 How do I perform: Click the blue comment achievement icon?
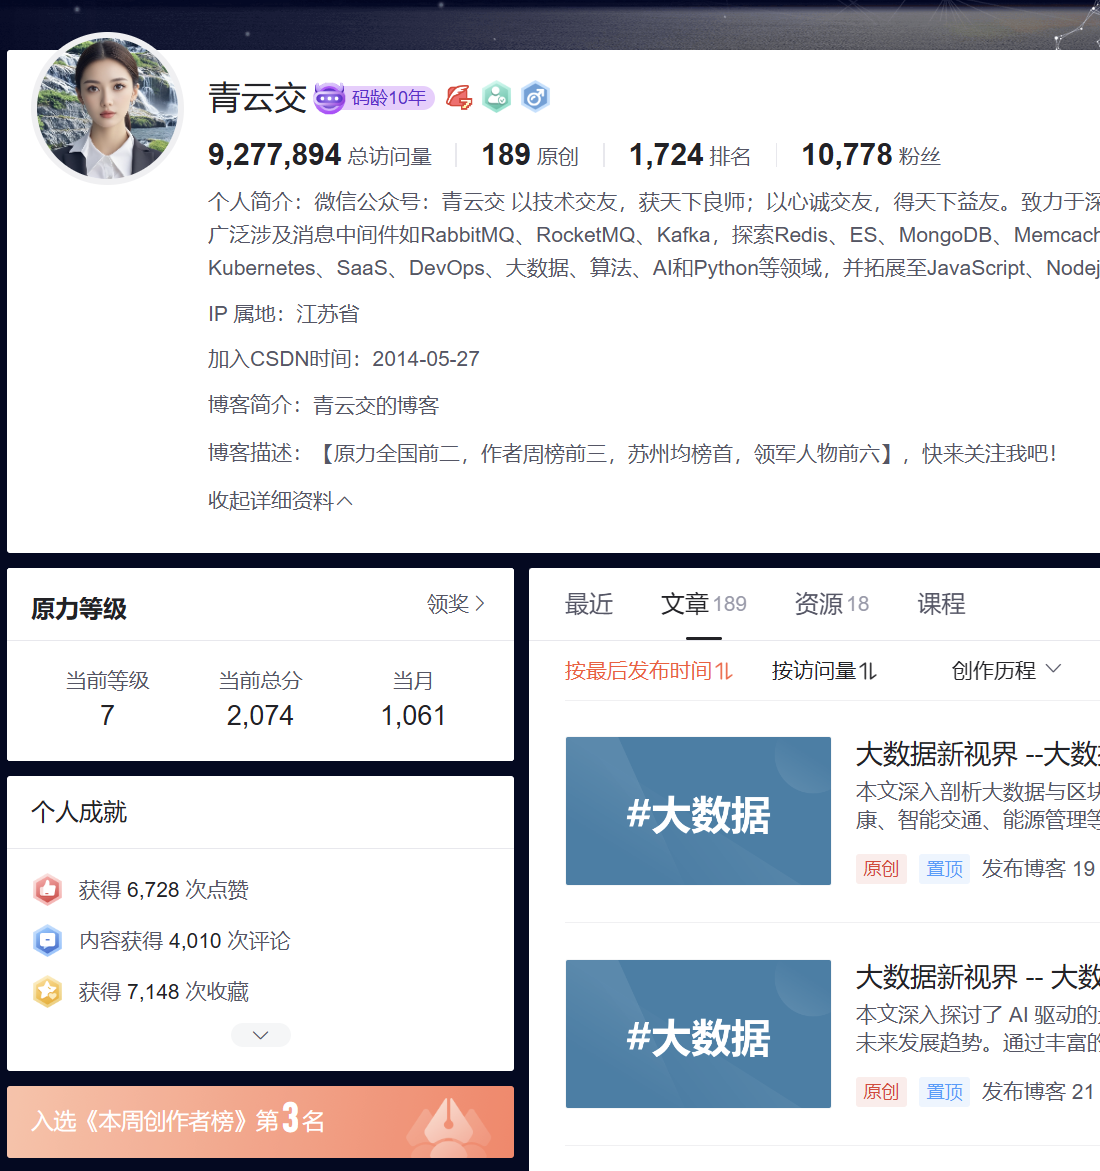48,940
